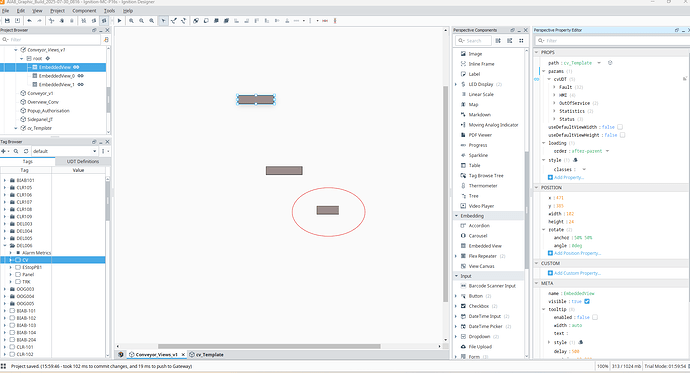Viewport: 690px width, 373px height.
Task: Start preview mode with the play icon
Action: click(x=119, y=21)
